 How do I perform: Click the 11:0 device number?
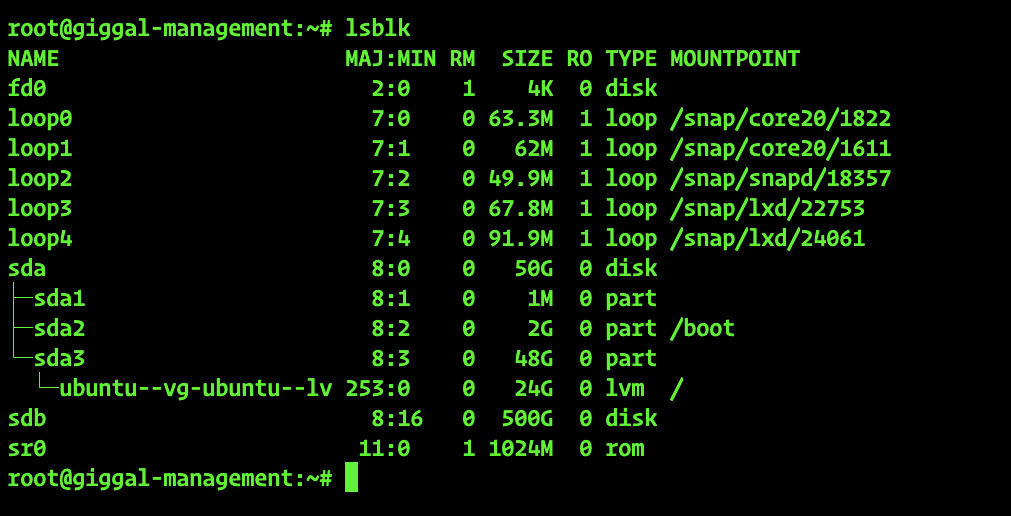384,448
